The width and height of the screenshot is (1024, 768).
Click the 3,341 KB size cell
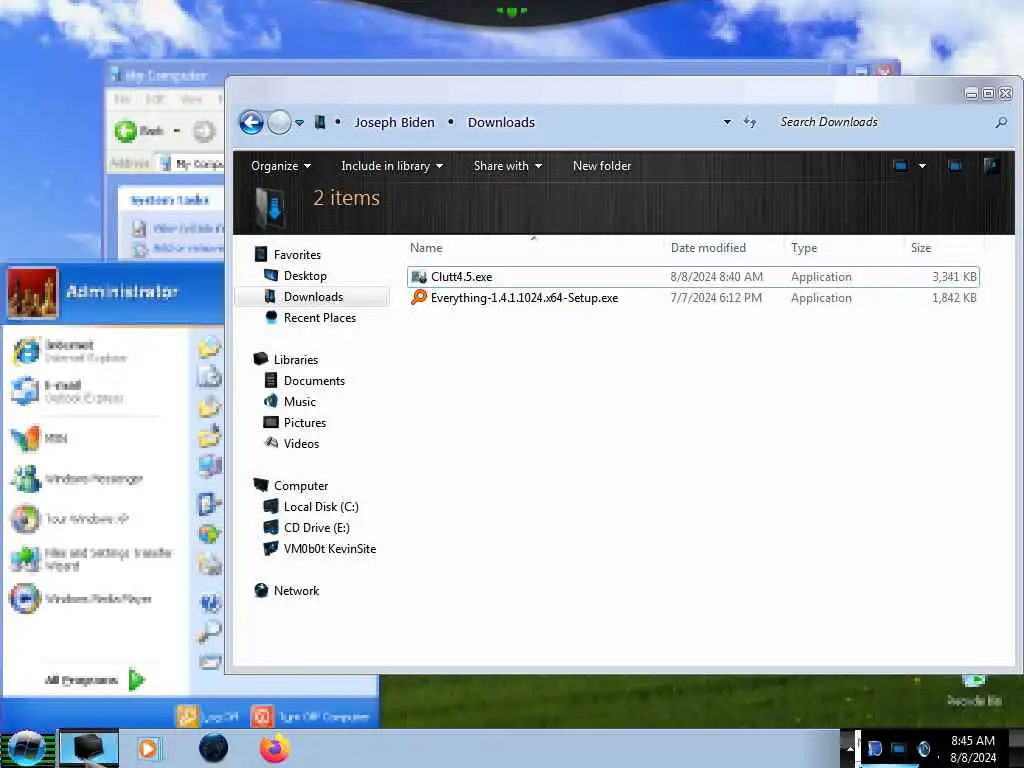(x=954, y=277)
